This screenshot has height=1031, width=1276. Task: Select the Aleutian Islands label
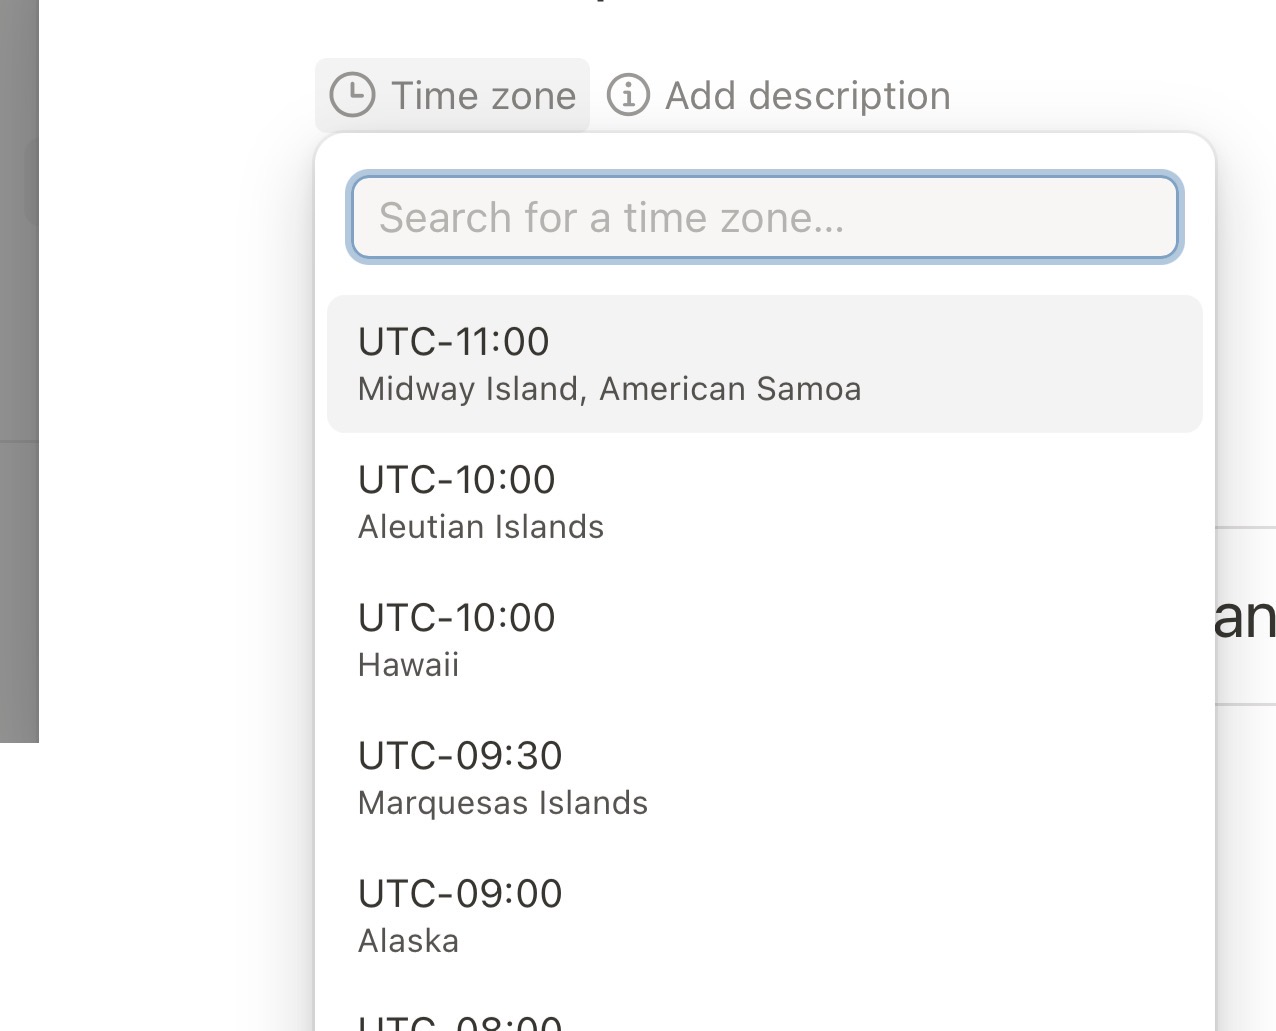(x=480, y=527)
